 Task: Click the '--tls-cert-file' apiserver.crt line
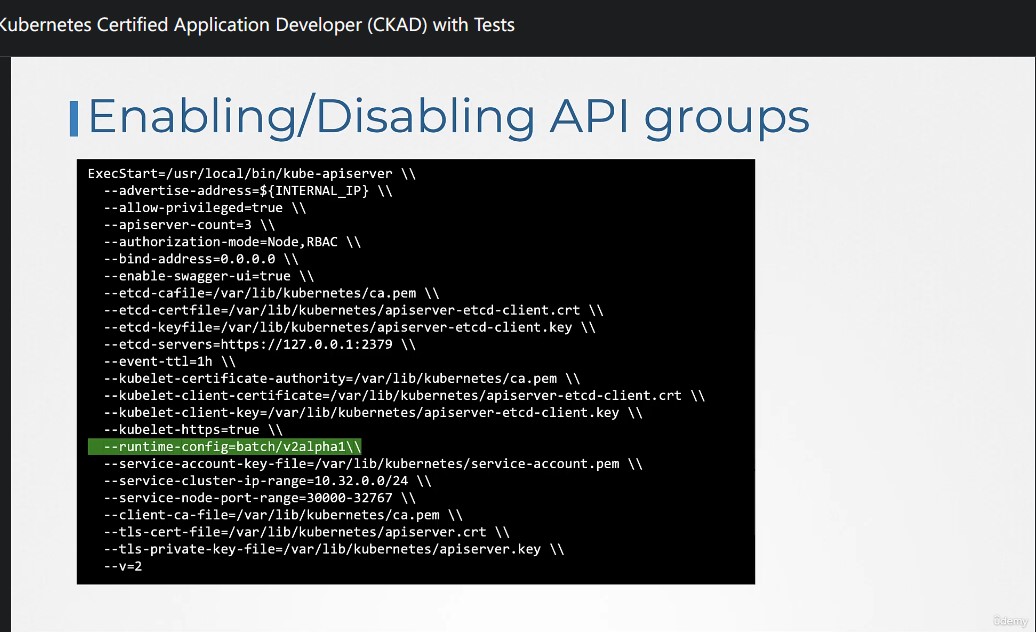307,532
